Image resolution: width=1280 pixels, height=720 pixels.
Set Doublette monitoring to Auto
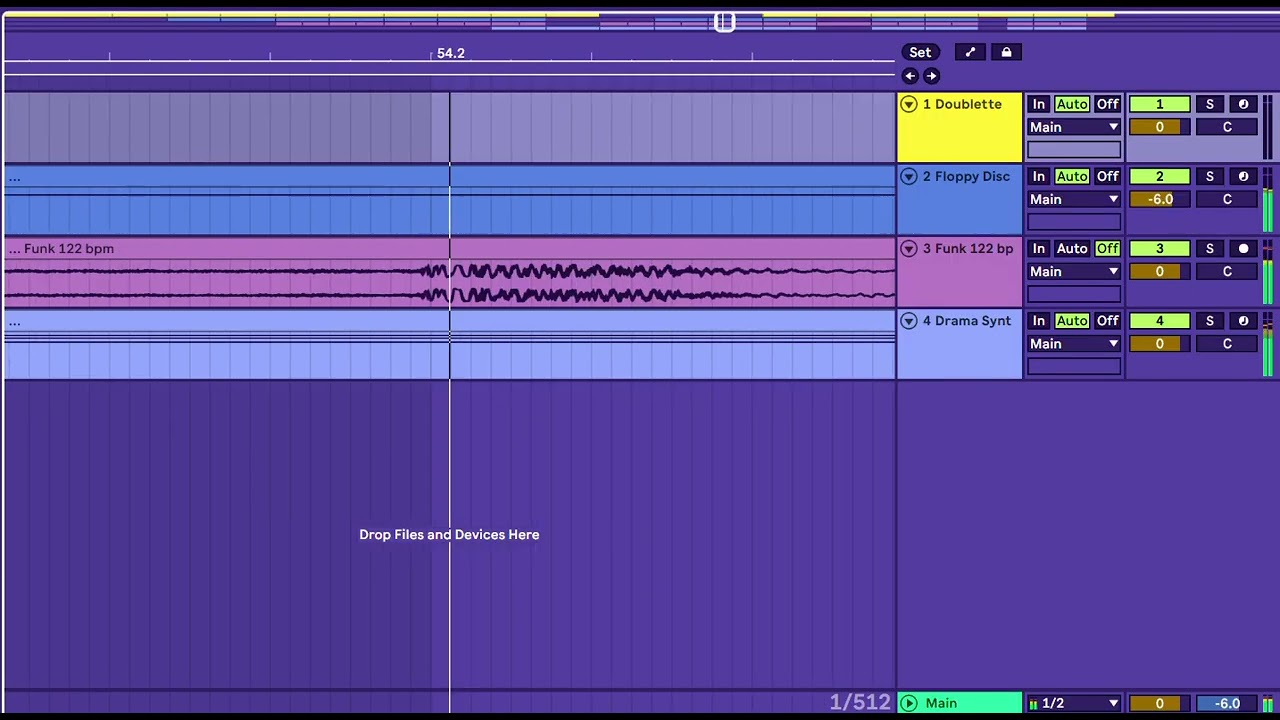pos(1072,104)
